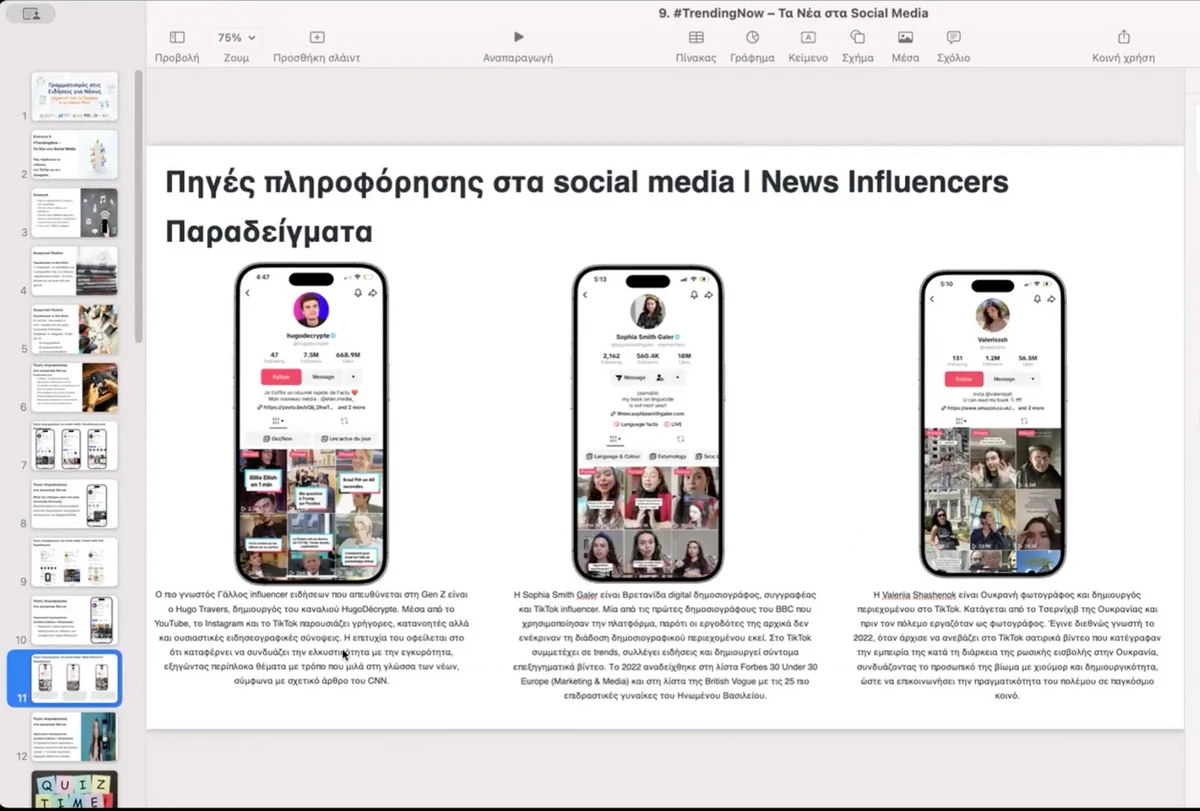Select slide 1 thumbnail in navigator

(x=74, y=96)
